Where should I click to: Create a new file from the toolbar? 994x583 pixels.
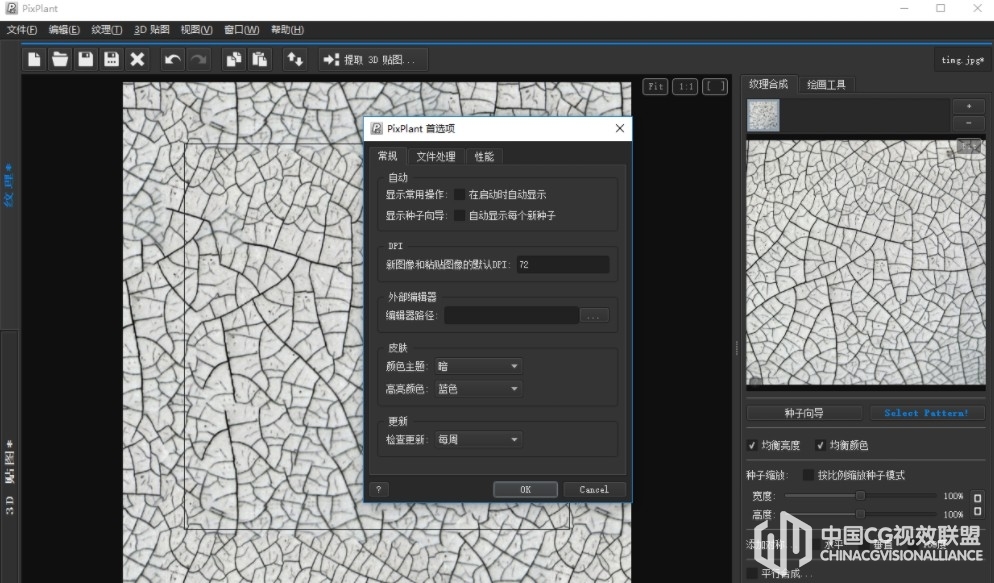[x=34, y=60]
